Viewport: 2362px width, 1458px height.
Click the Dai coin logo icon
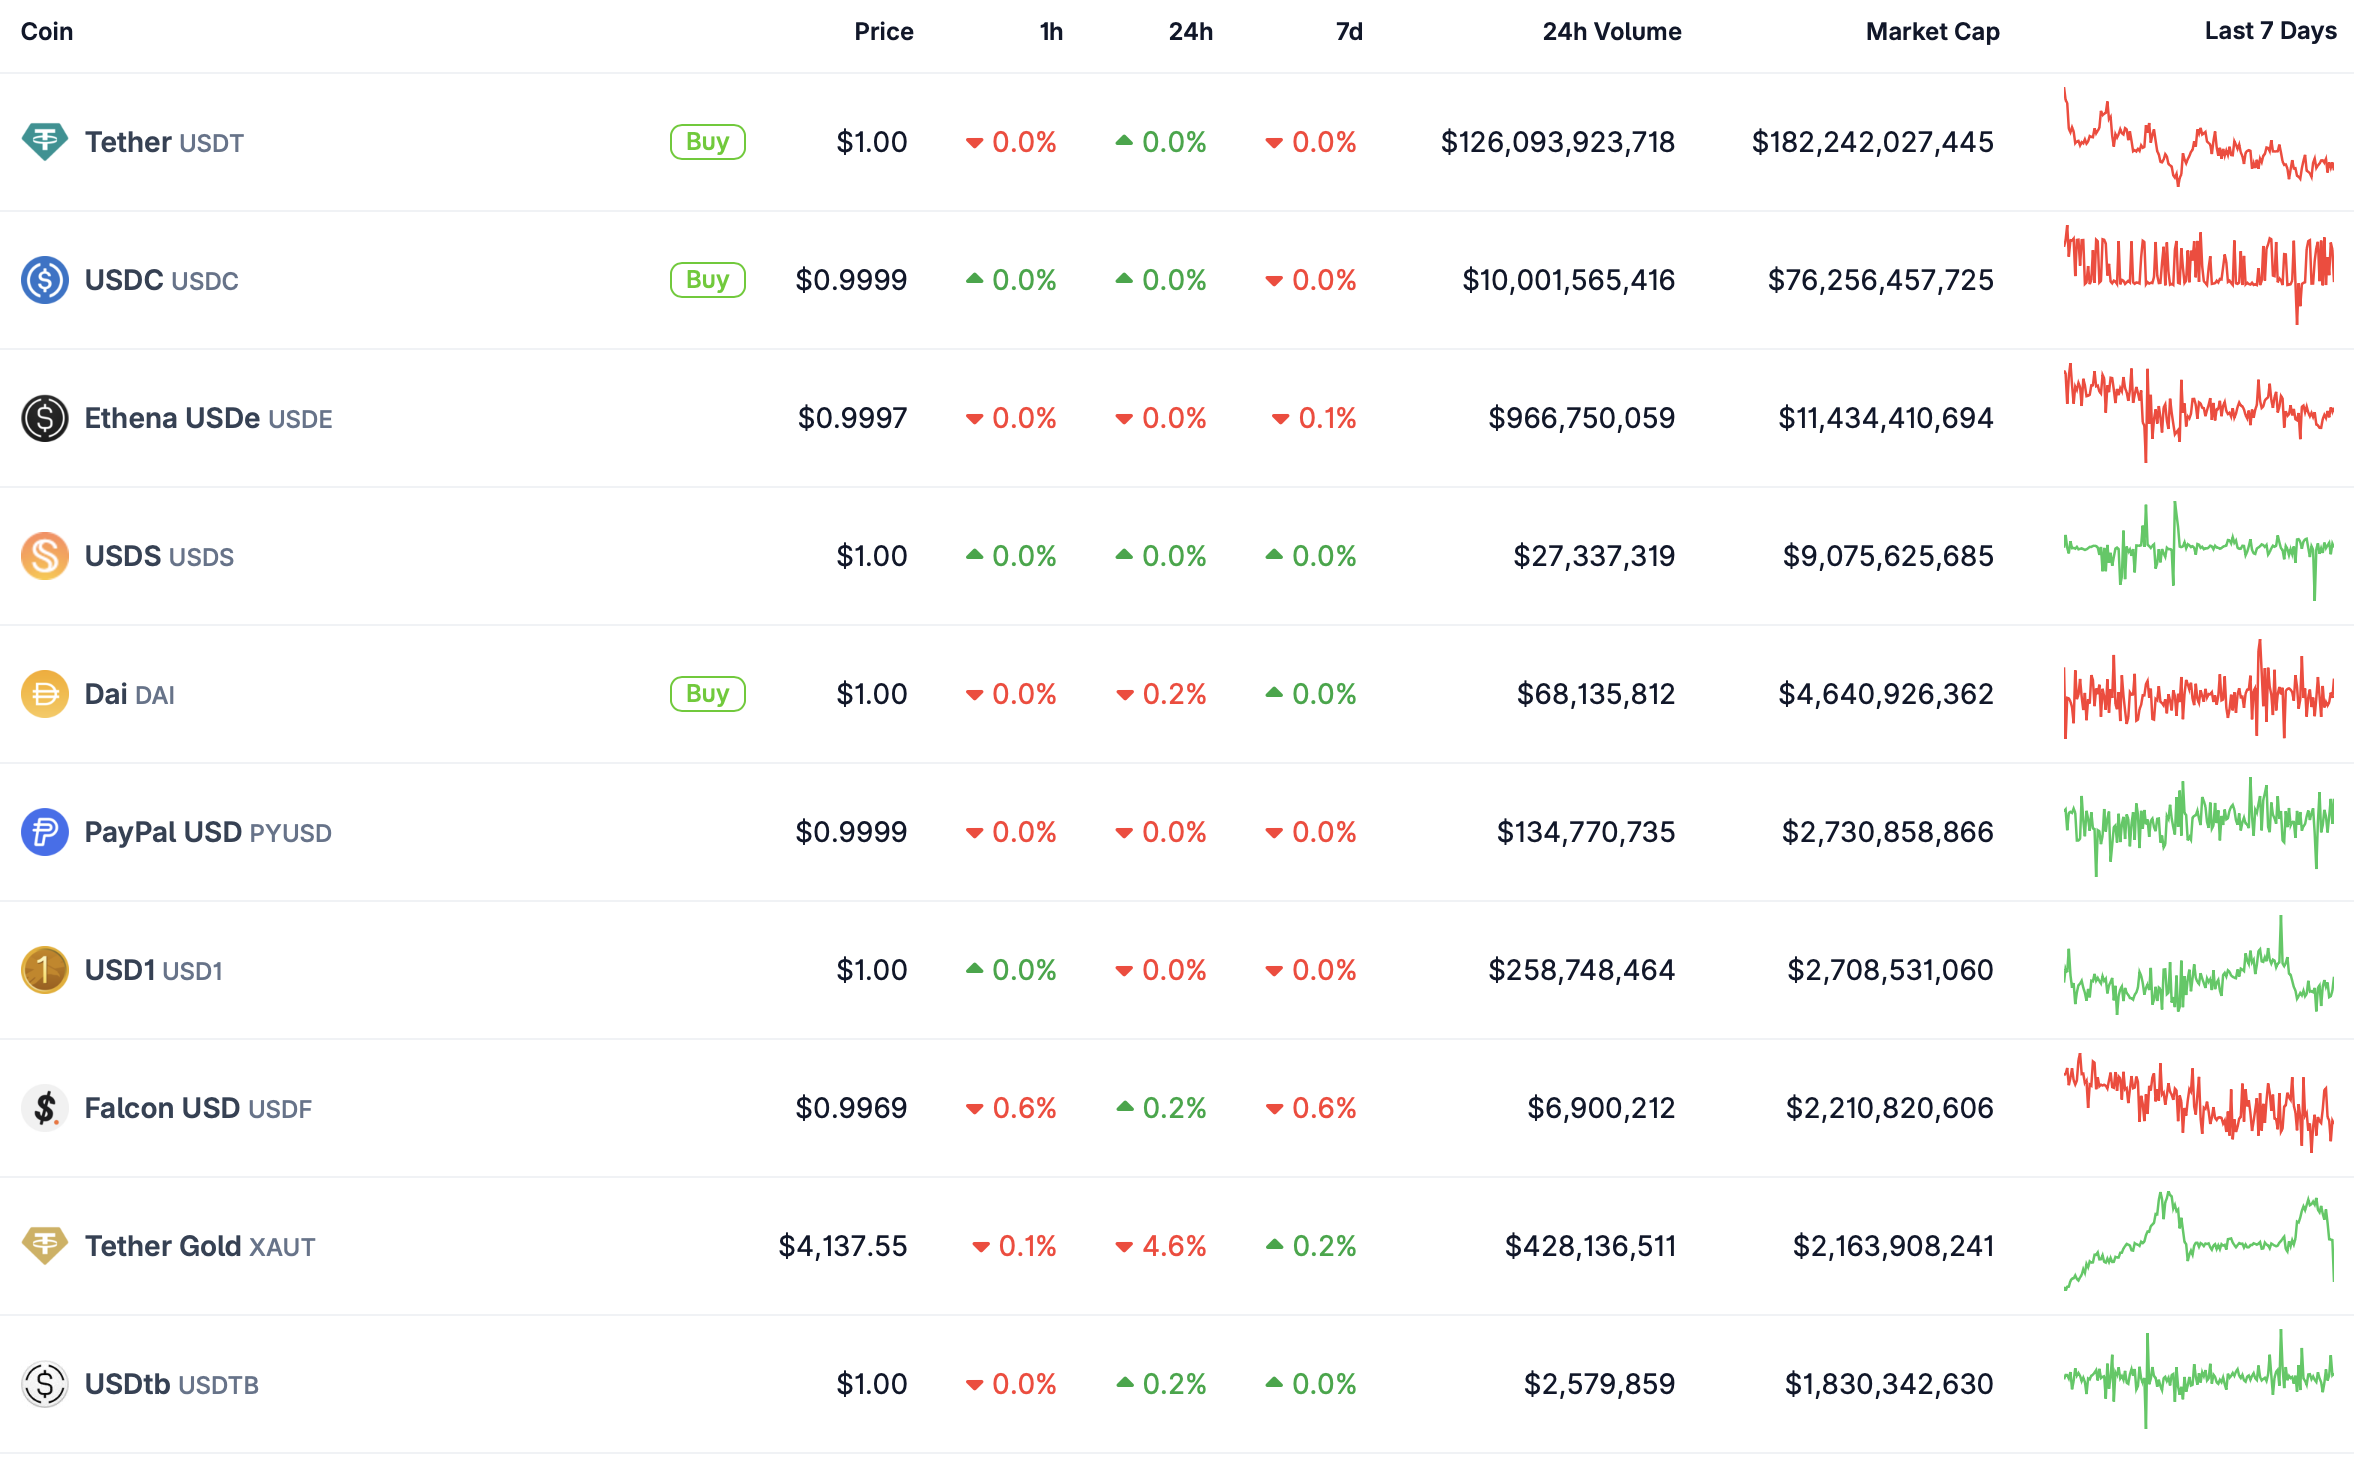point(45,694)
